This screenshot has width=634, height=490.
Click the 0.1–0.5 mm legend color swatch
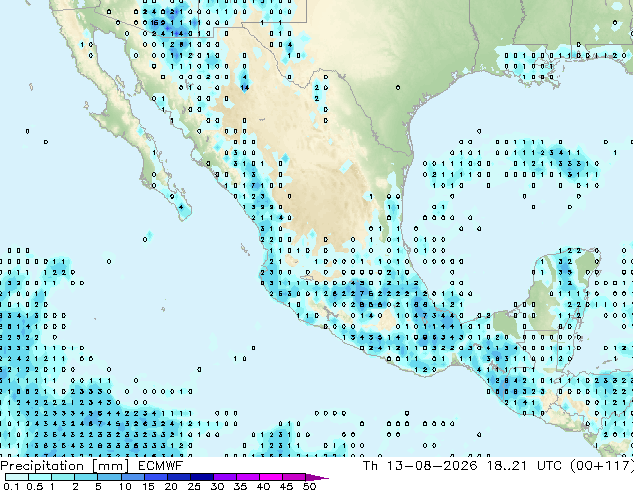[x=17, y=477]
